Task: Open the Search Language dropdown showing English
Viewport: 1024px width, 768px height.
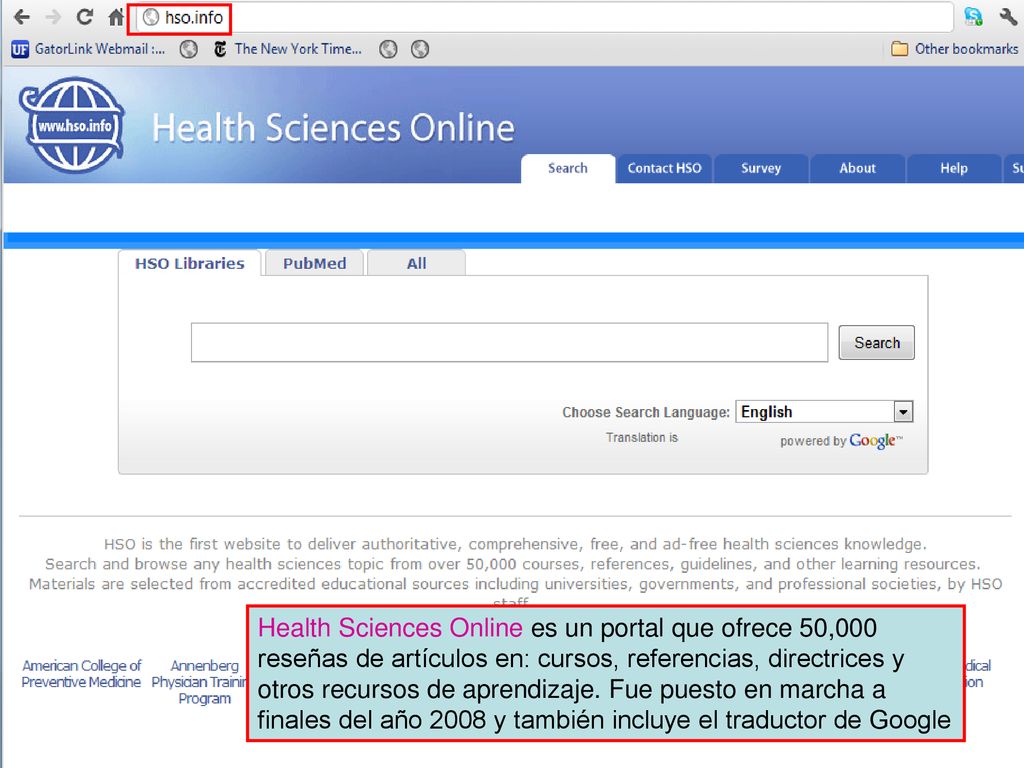Action: 824,411
